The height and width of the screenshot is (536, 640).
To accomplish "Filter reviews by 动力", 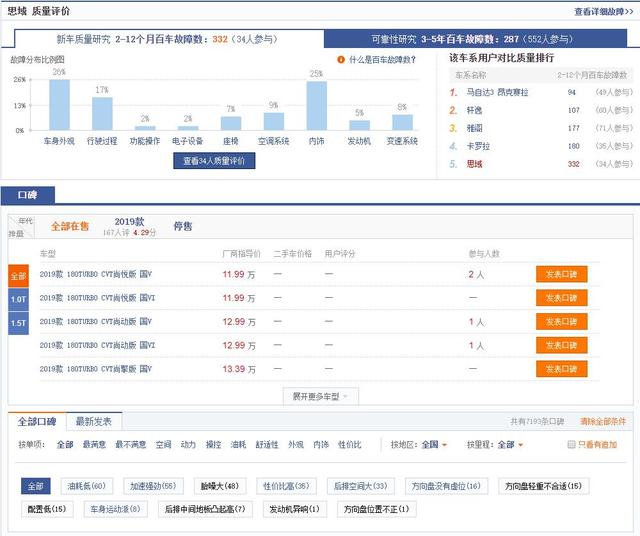I will 189,445.
